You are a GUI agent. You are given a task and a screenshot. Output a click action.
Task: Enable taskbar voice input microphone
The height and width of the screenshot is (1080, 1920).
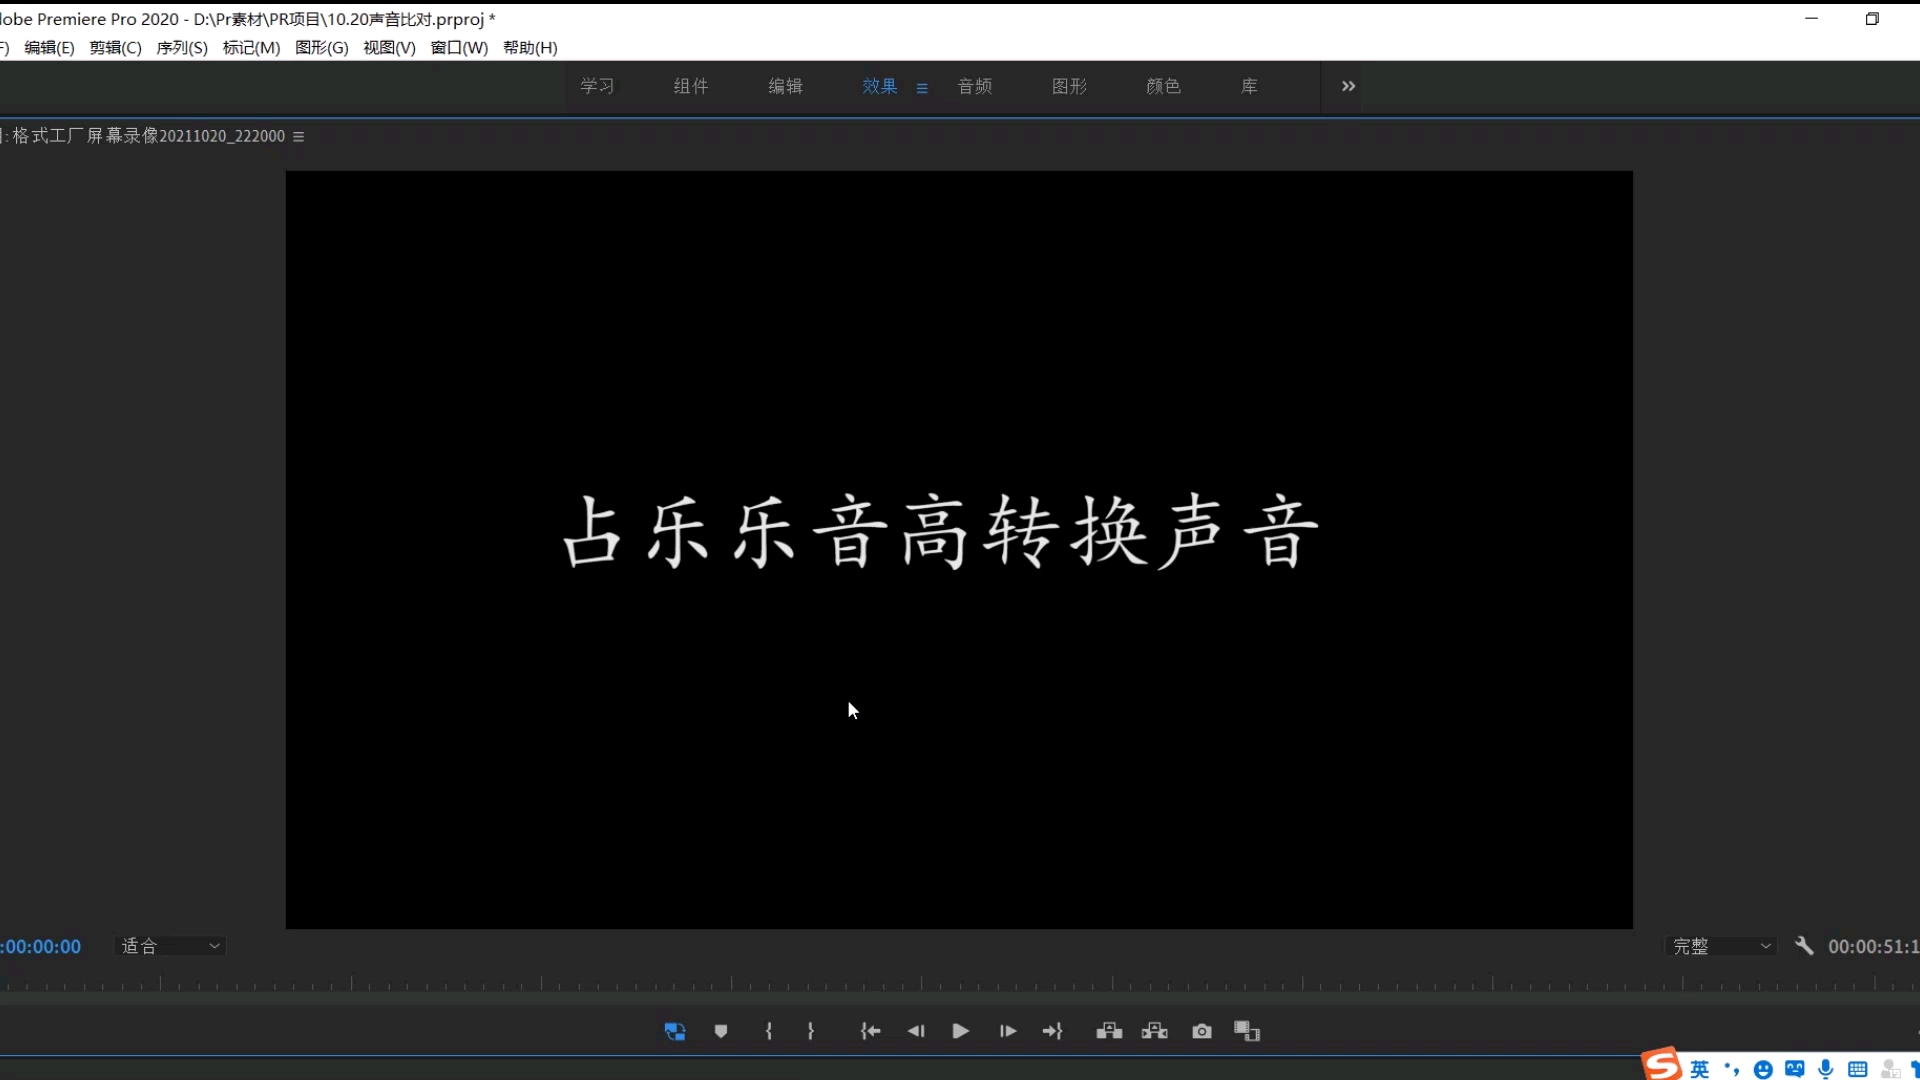(x=1825, y=1069)
